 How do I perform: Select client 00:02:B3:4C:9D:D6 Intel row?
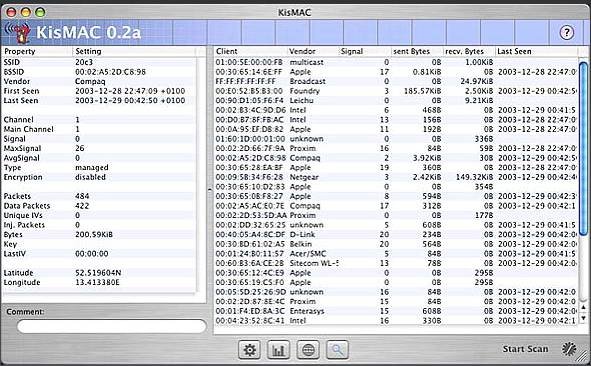coord(396,110)
